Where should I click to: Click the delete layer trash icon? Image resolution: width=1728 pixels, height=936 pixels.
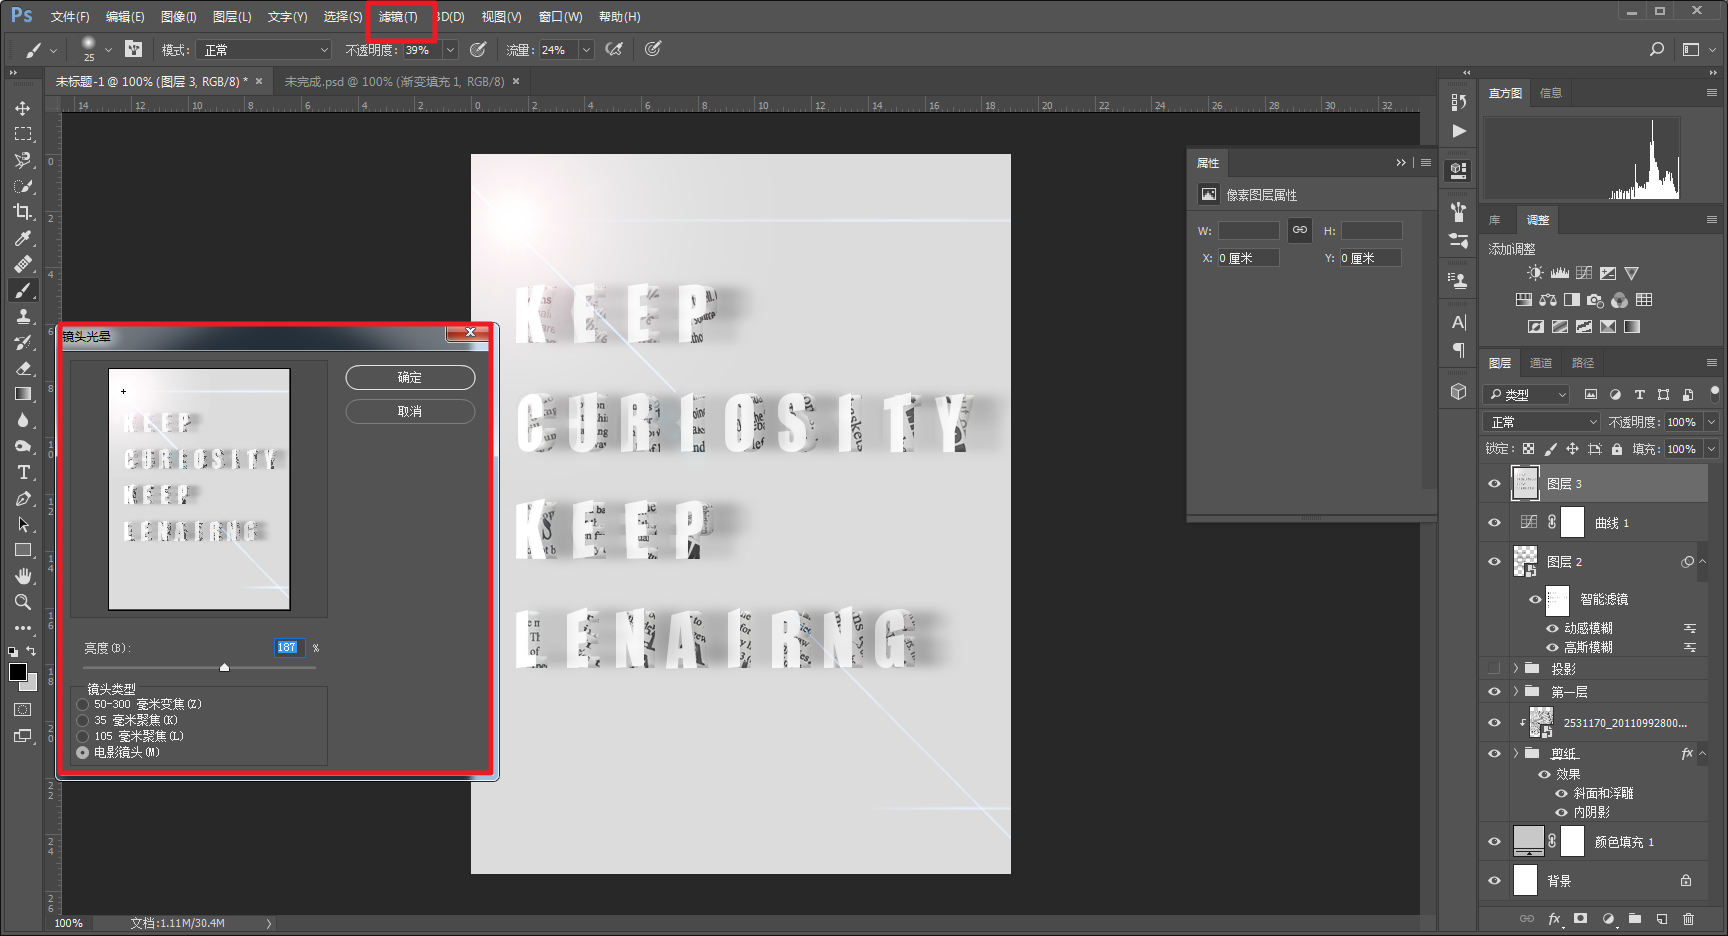pos(1688,918)
